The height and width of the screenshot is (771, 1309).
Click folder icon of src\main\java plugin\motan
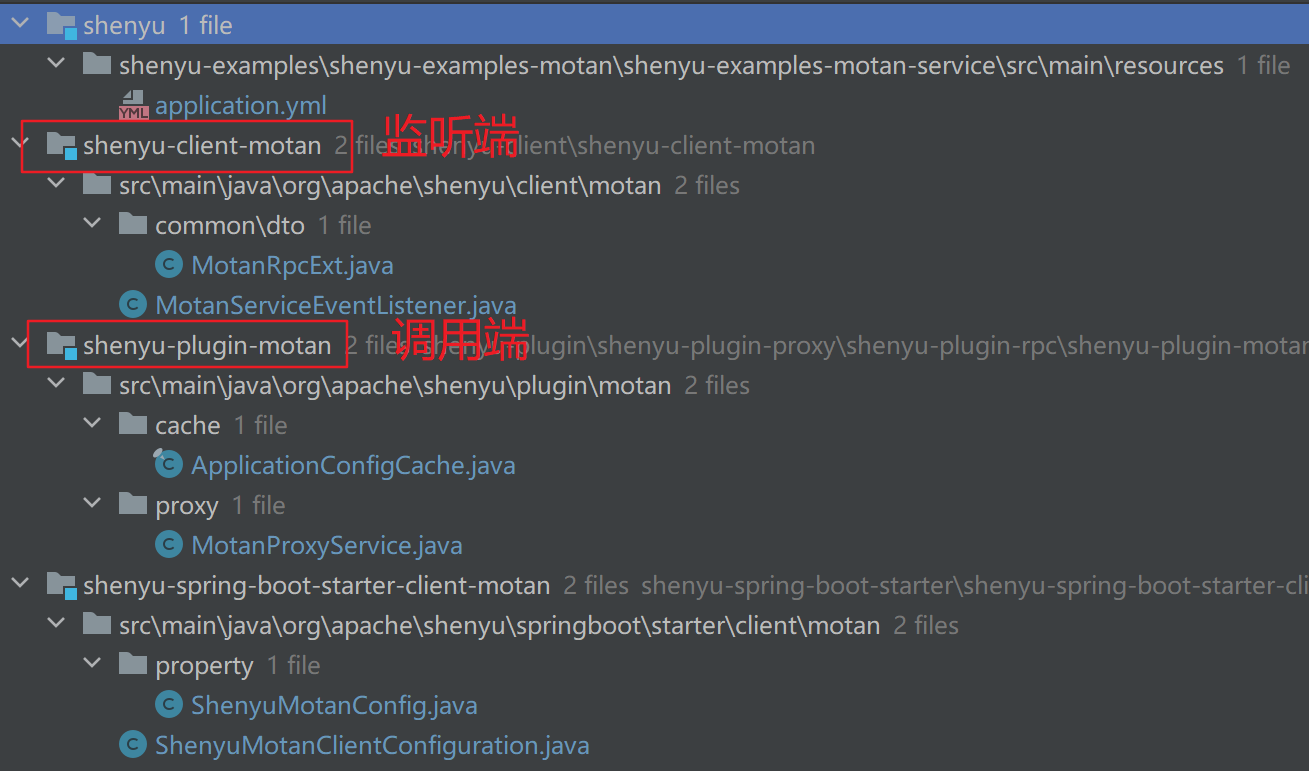point(97,384)
